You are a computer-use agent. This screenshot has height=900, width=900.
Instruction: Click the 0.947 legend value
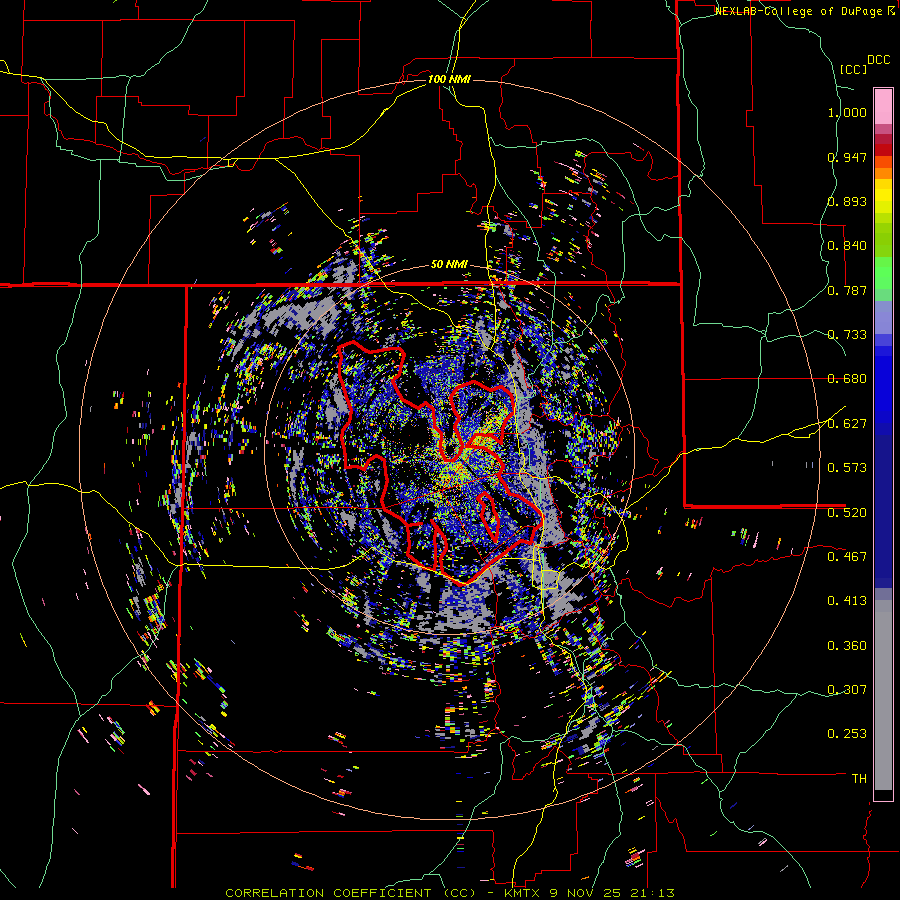(847, 157)
